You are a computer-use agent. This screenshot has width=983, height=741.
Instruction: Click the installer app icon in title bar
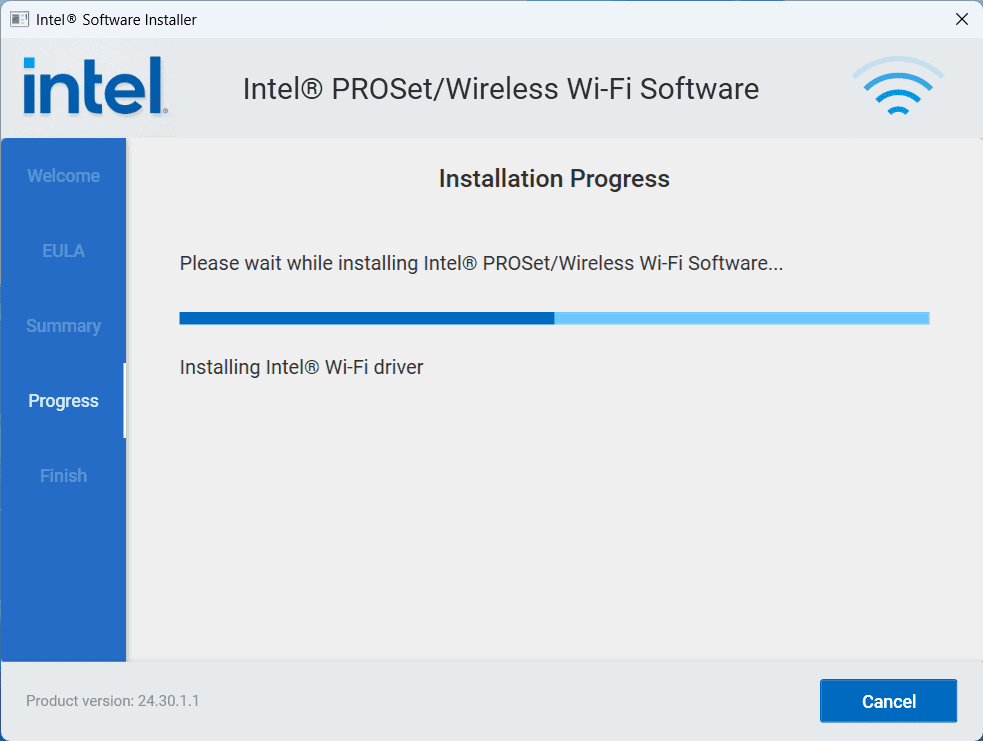pos(19,19)
